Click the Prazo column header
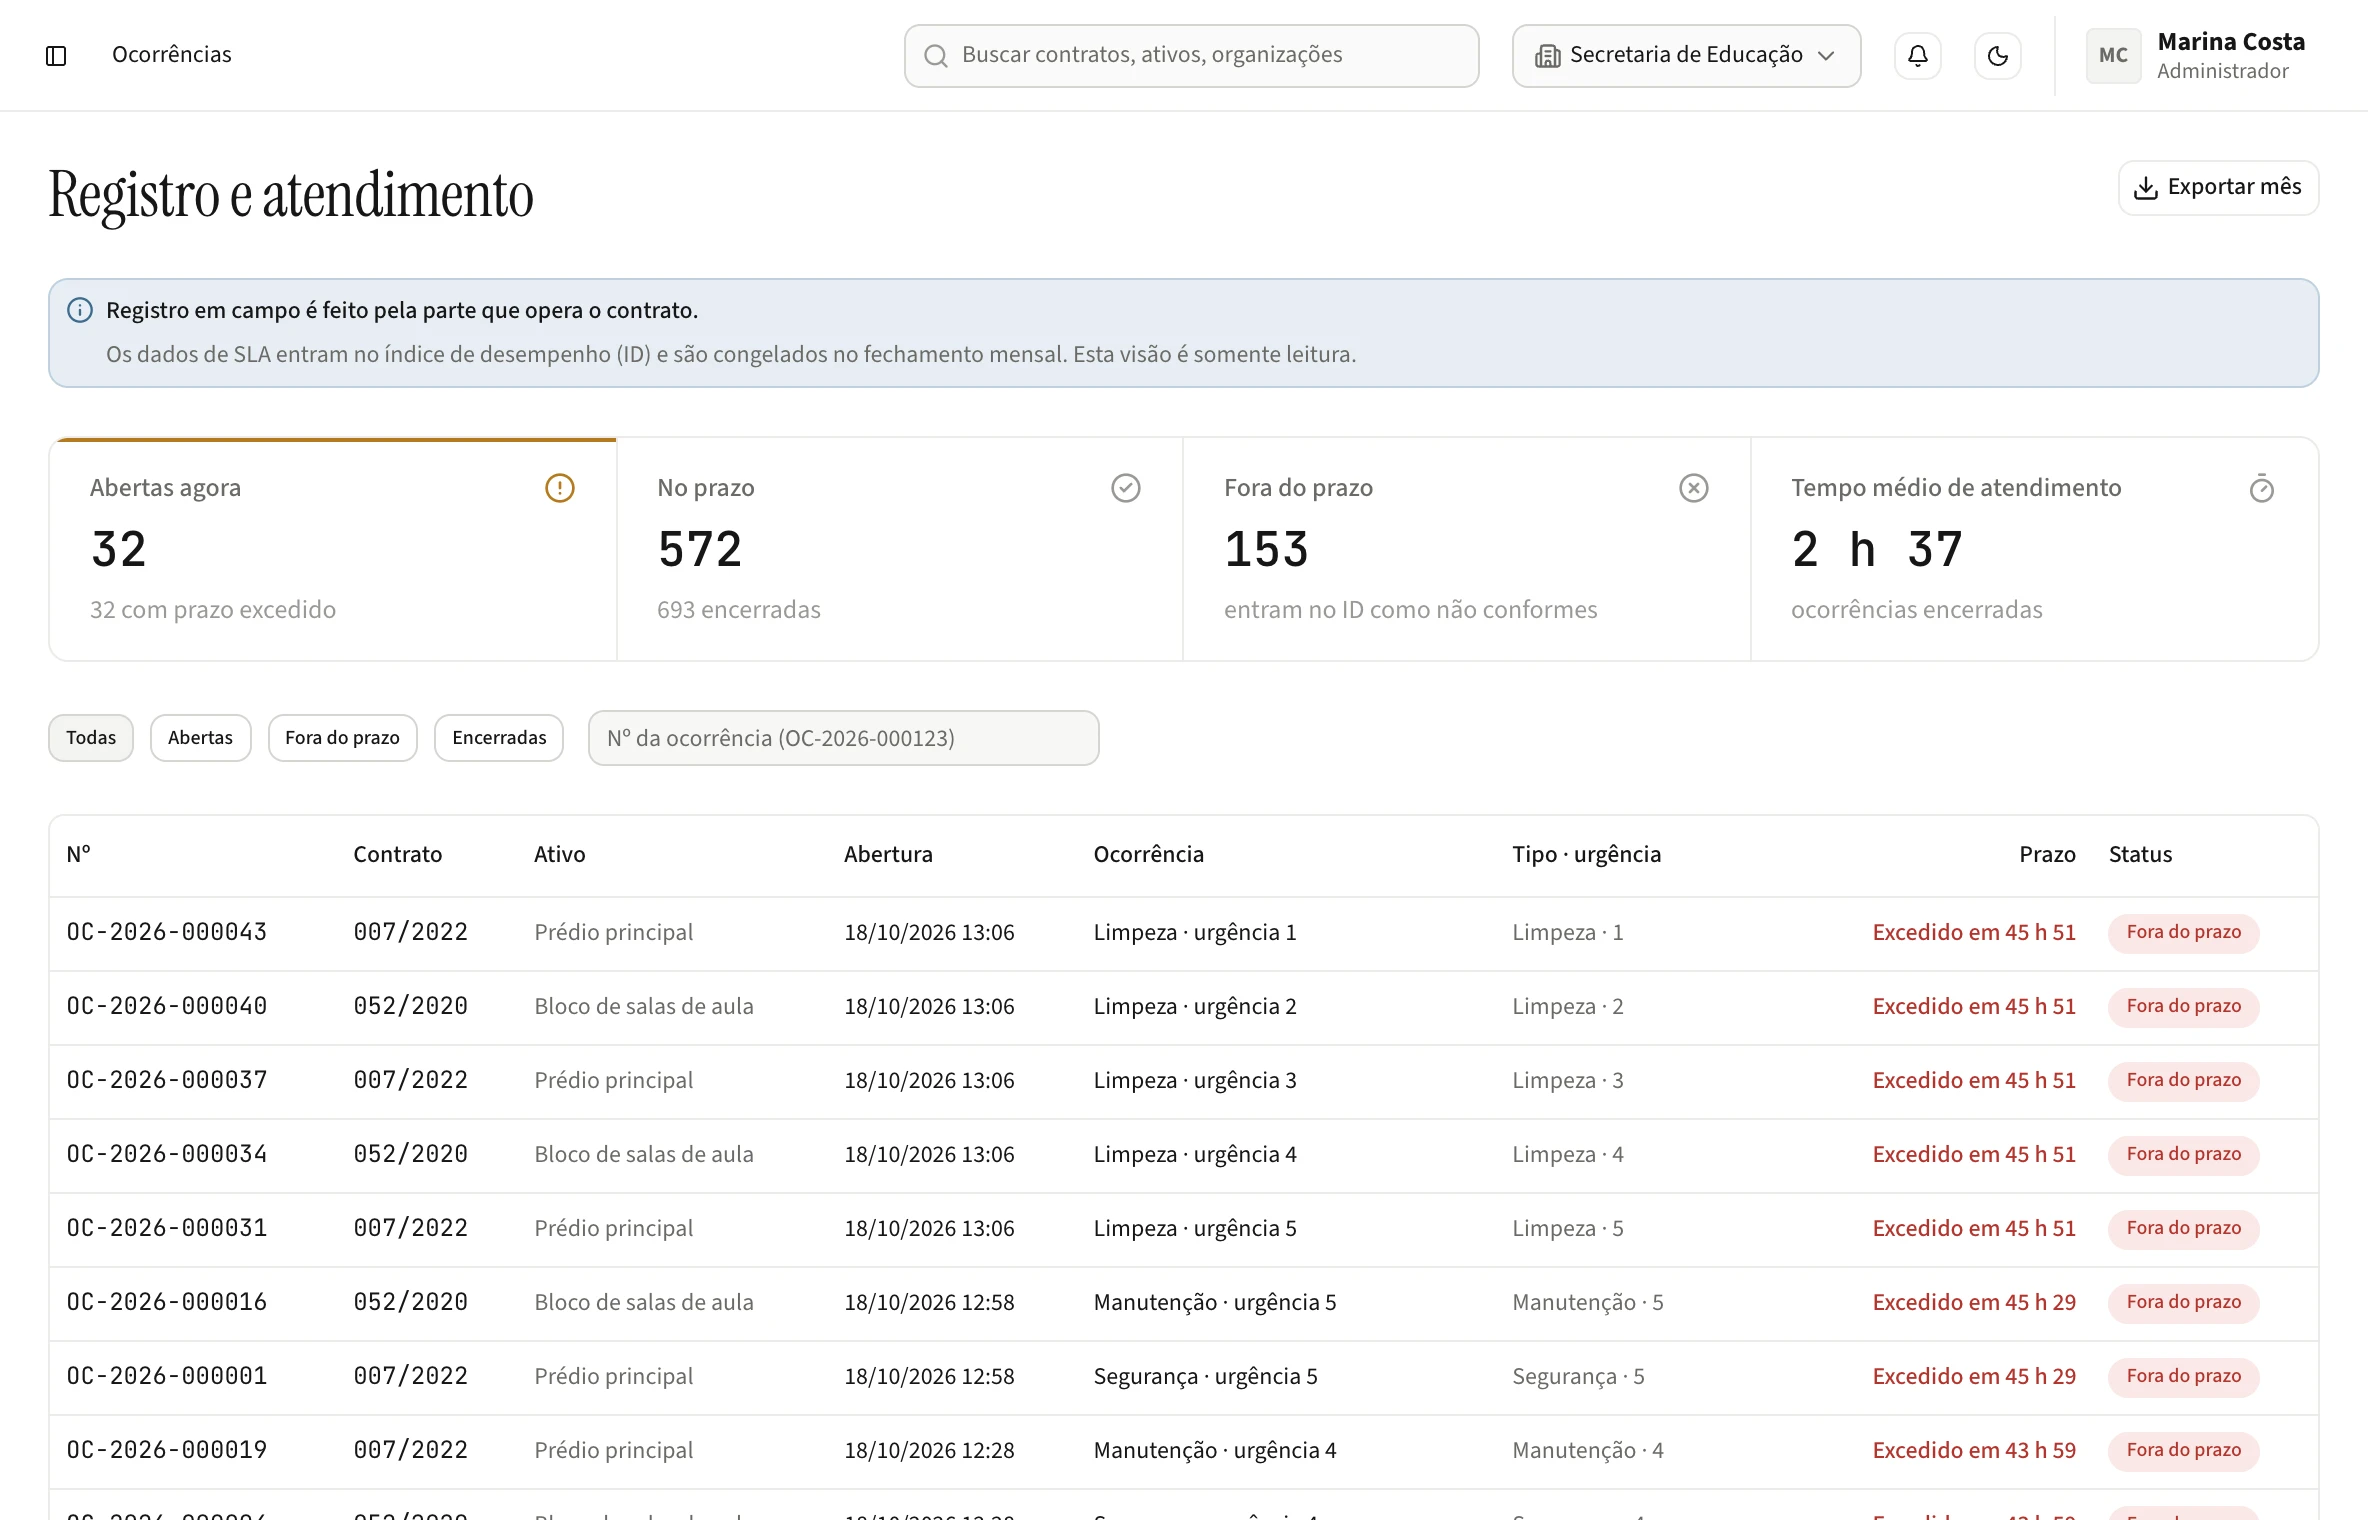2368x1520 pixels. 2047,854
